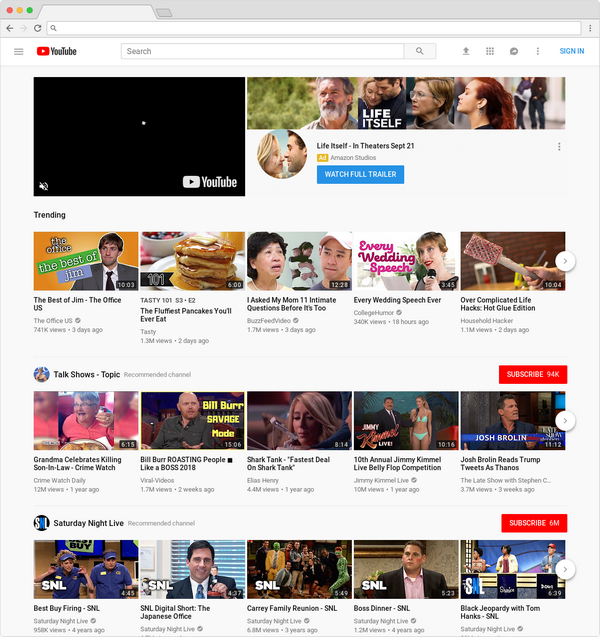Subscribe to Talk Shows - Topic
This screenshot has width=600, height=637.
(x=533, y=374)
